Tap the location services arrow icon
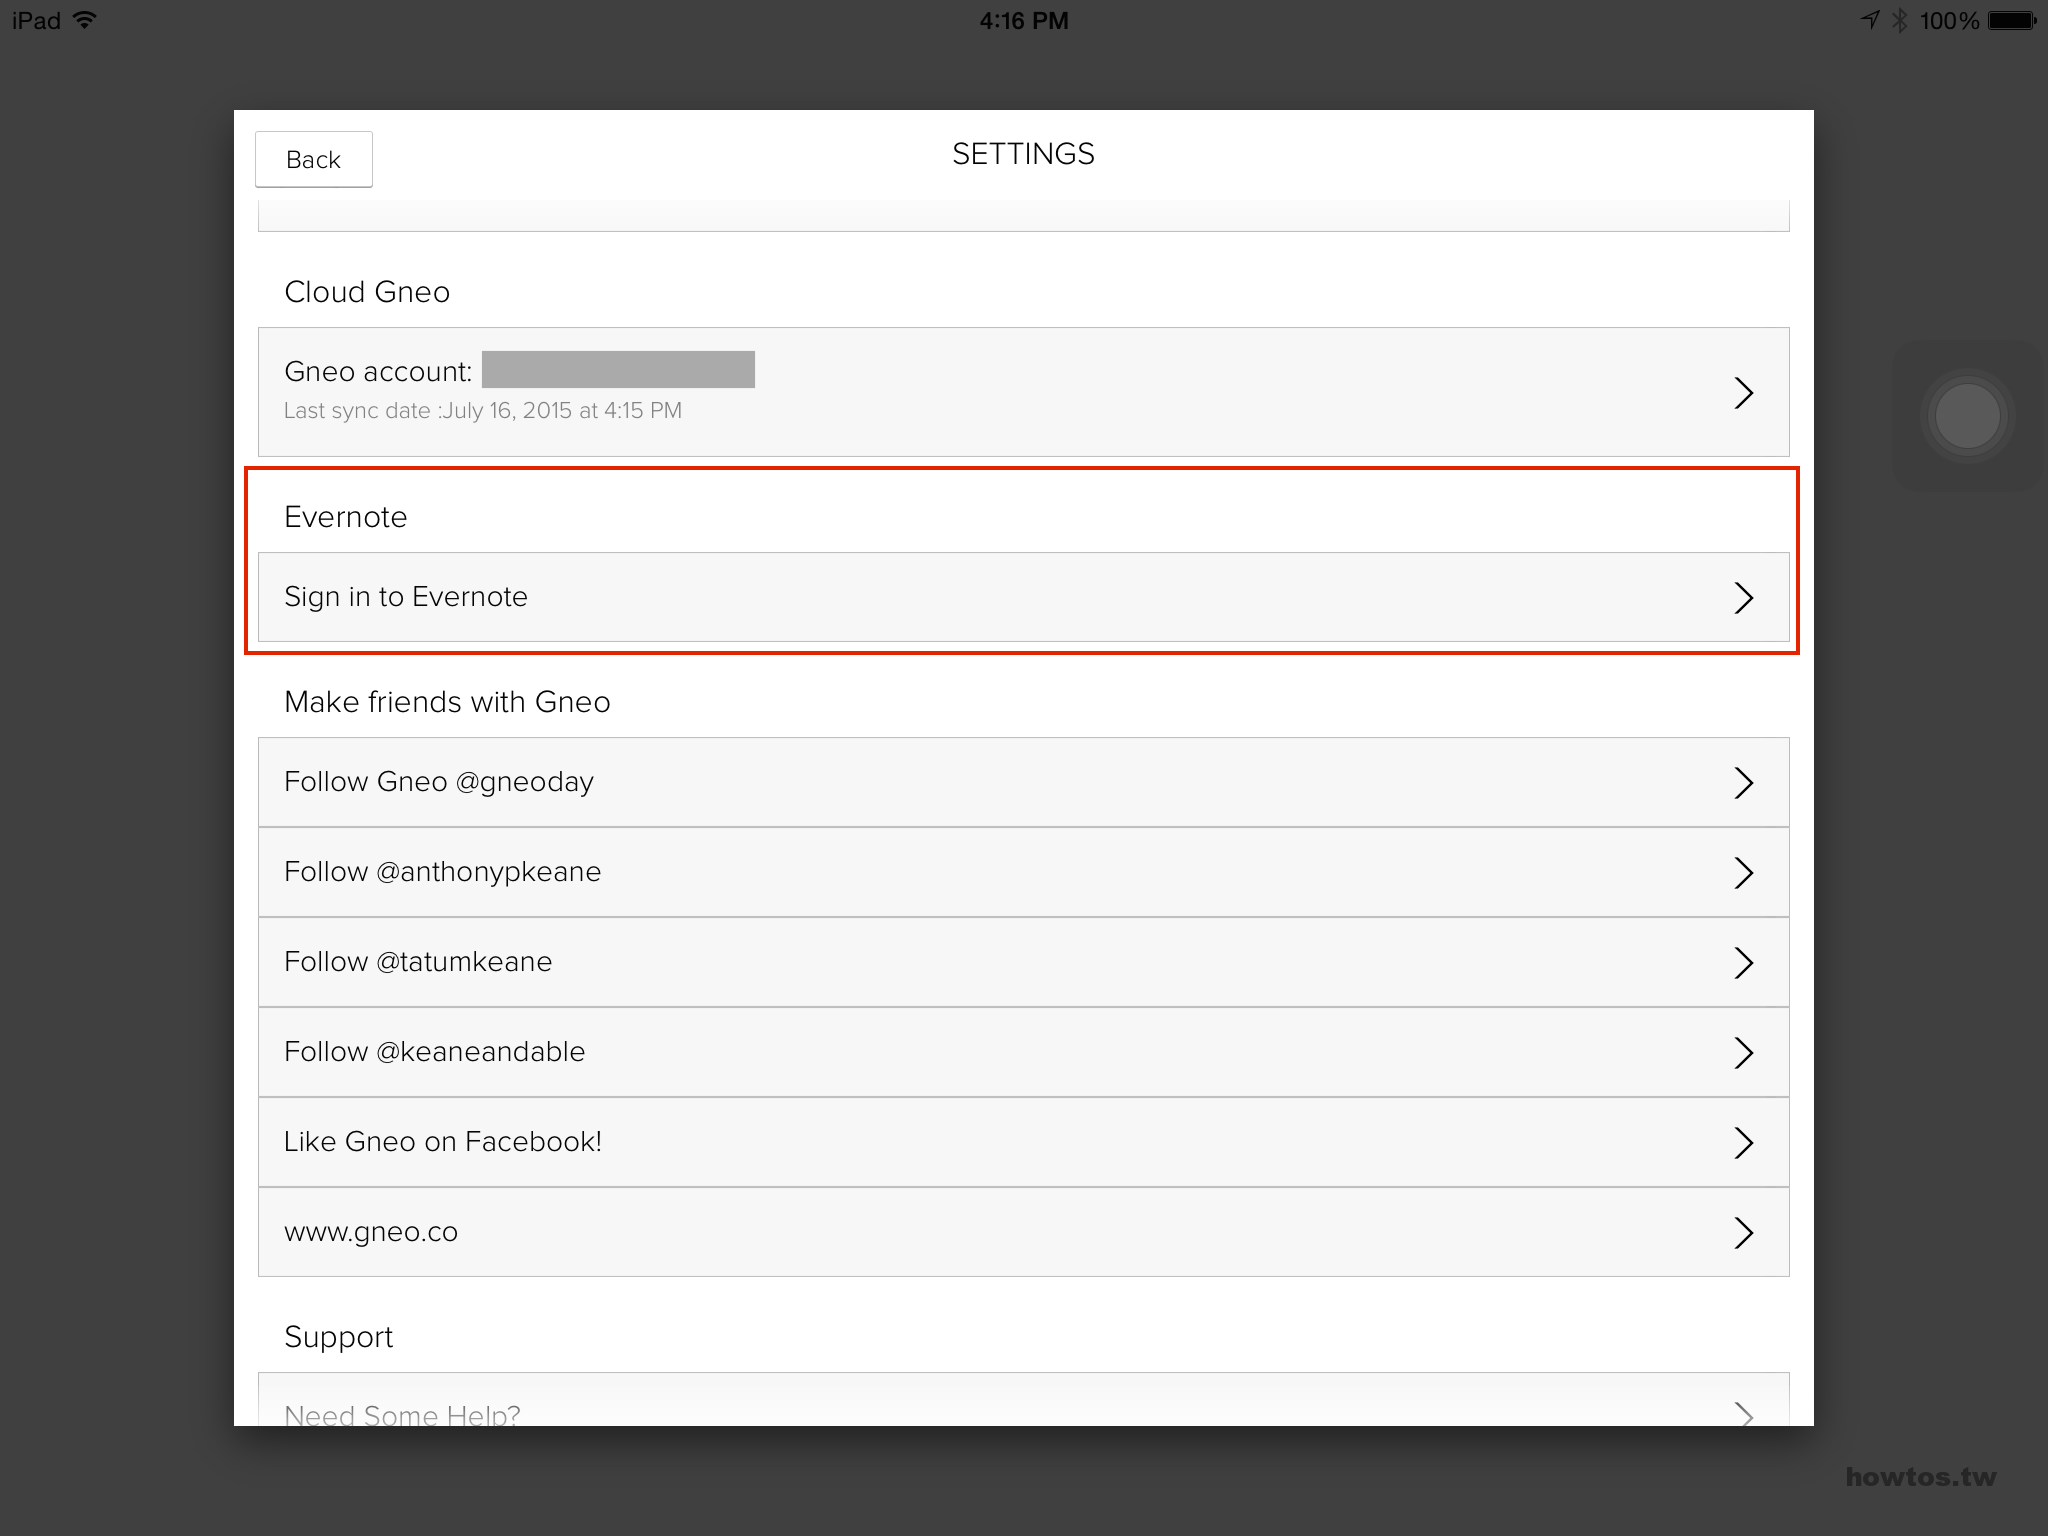Image resolution: width=2048 pixels, height=1536 pixels. click(1868, 20)
